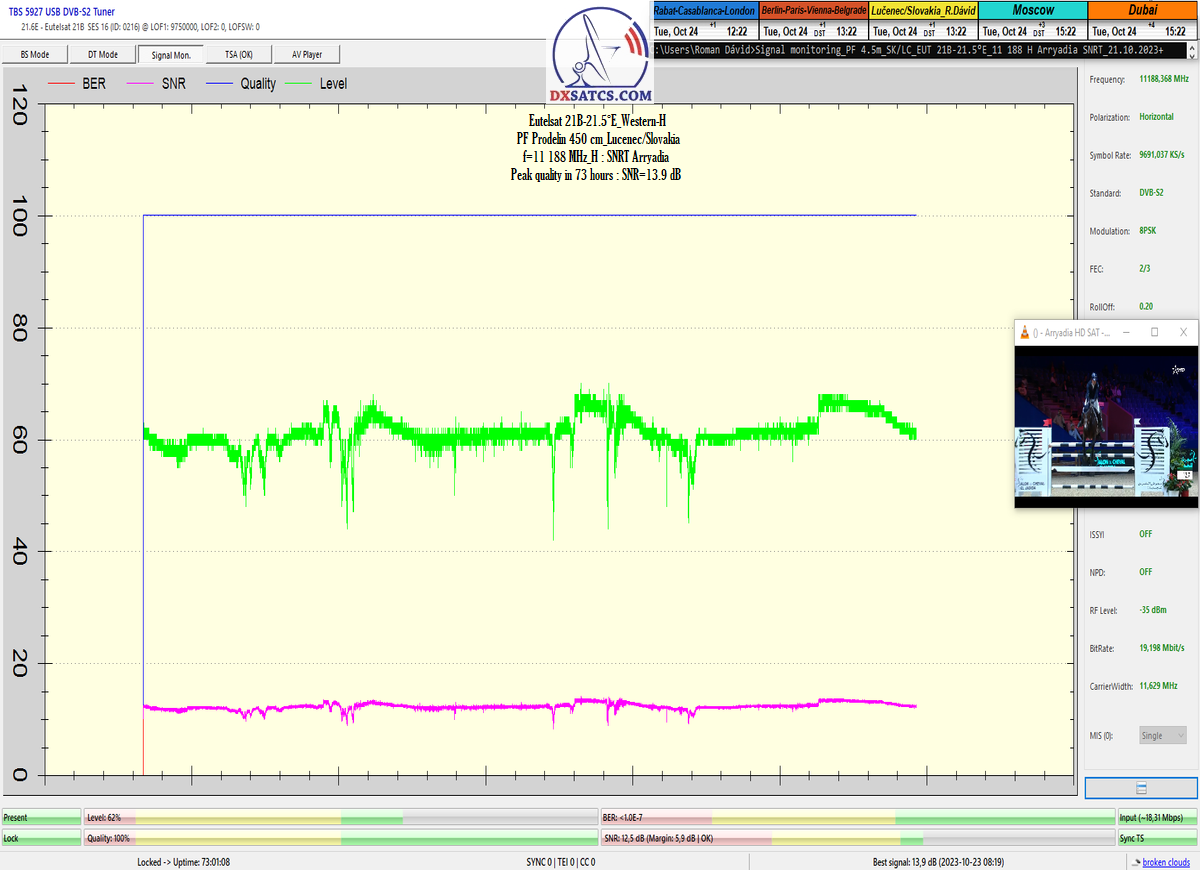This screenshot has height=870, width=1200.
Task: Open the broken clouds weather link
Action: pos(1166,861)
